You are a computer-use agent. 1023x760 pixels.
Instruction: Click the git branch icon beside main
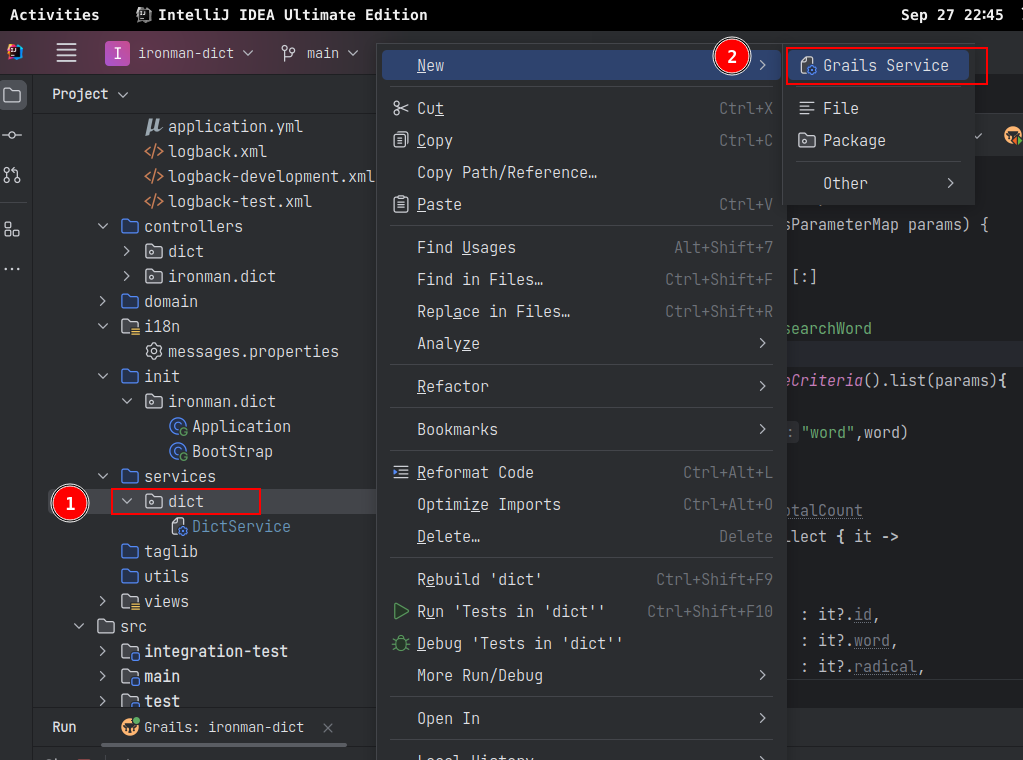(x=288, y=53)
